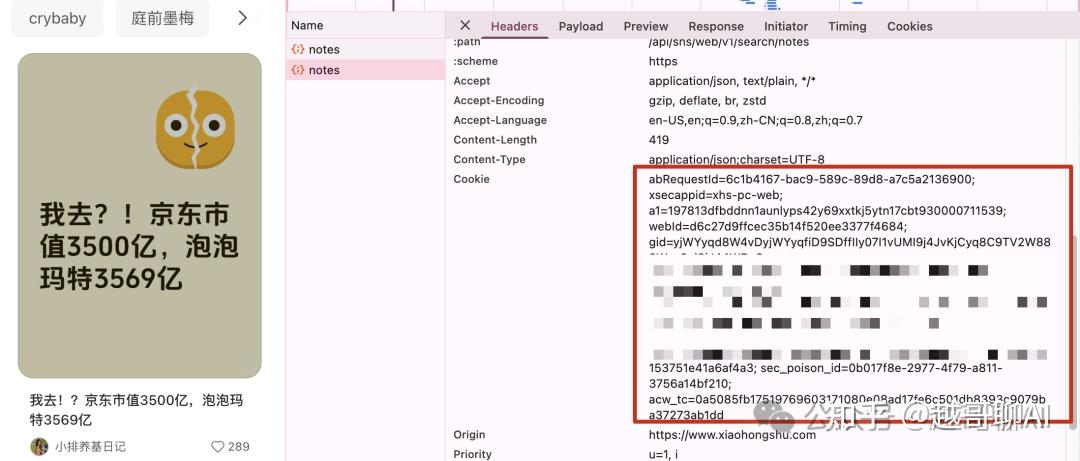The width and height of the screenshot is (1080, 461).
Task: Click the Cookie header name
Action: (x=472, y=179)
